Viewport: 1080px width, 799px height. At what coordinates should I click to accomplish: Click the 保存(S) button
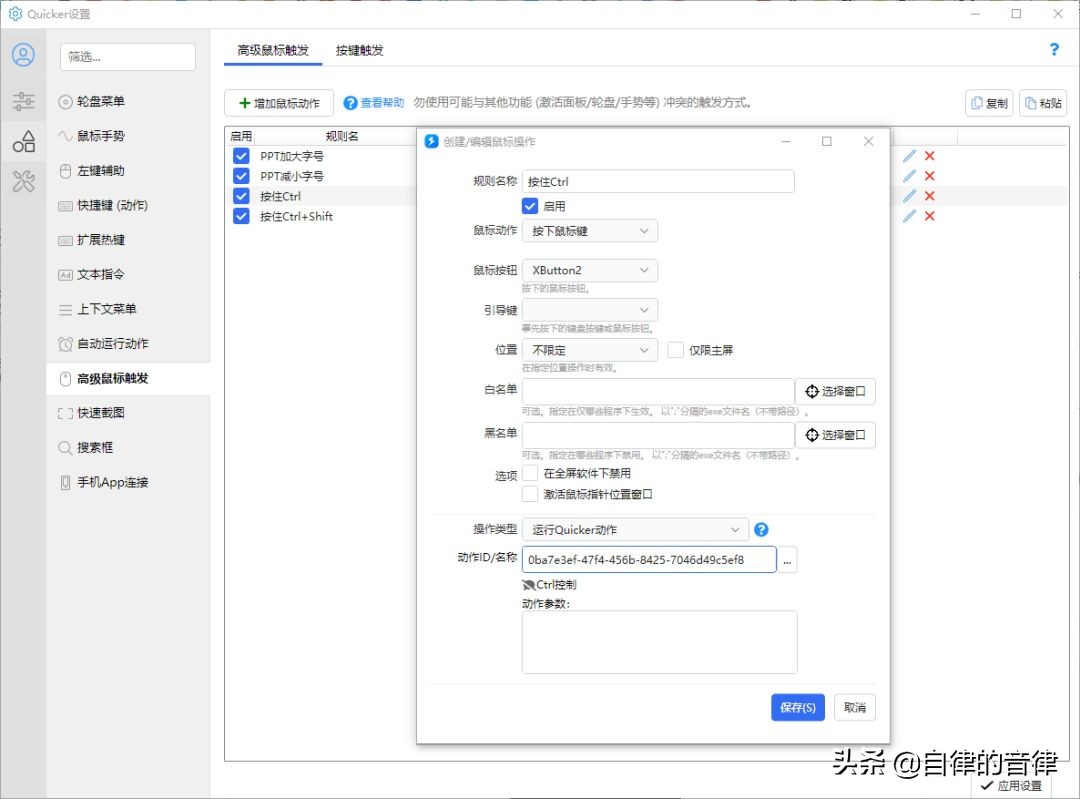coord(798,707)
